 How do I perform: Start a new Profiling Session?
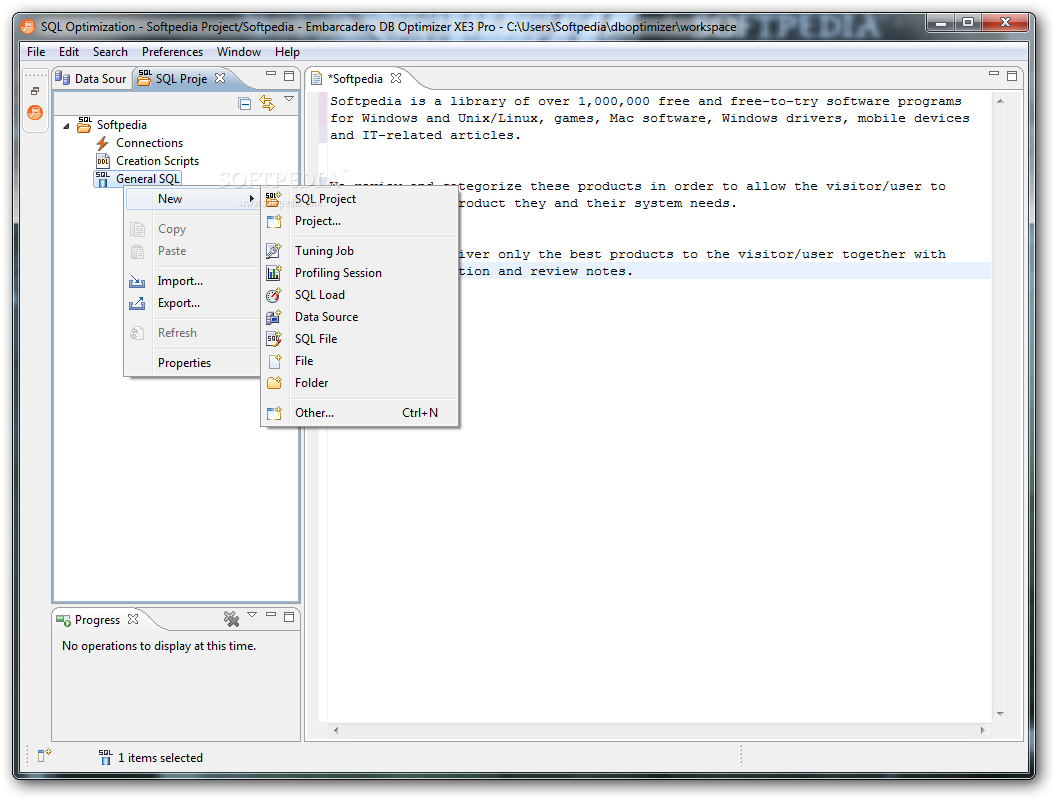coord(359,273)
